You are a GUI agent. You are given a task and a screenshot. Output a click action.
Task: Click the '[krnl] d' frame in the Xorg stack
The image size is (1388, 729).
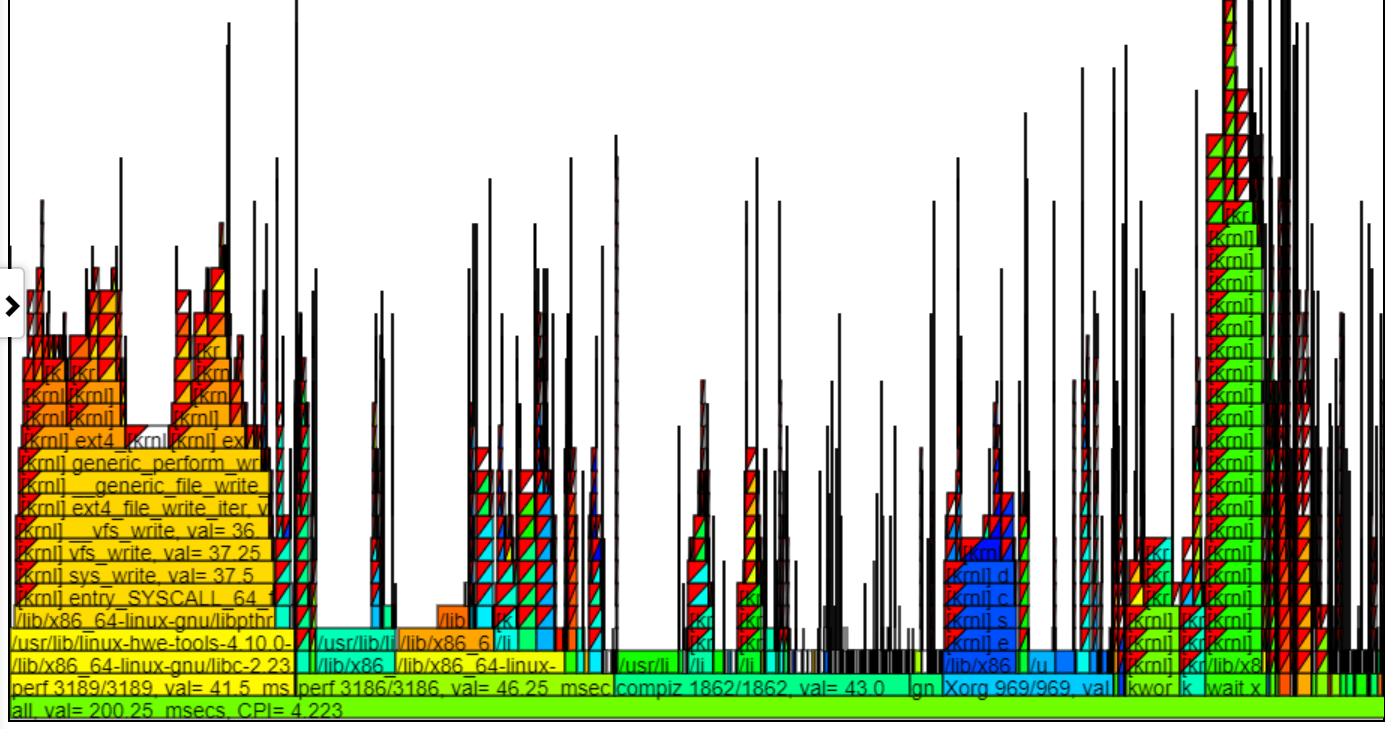[x=979, y=574]
